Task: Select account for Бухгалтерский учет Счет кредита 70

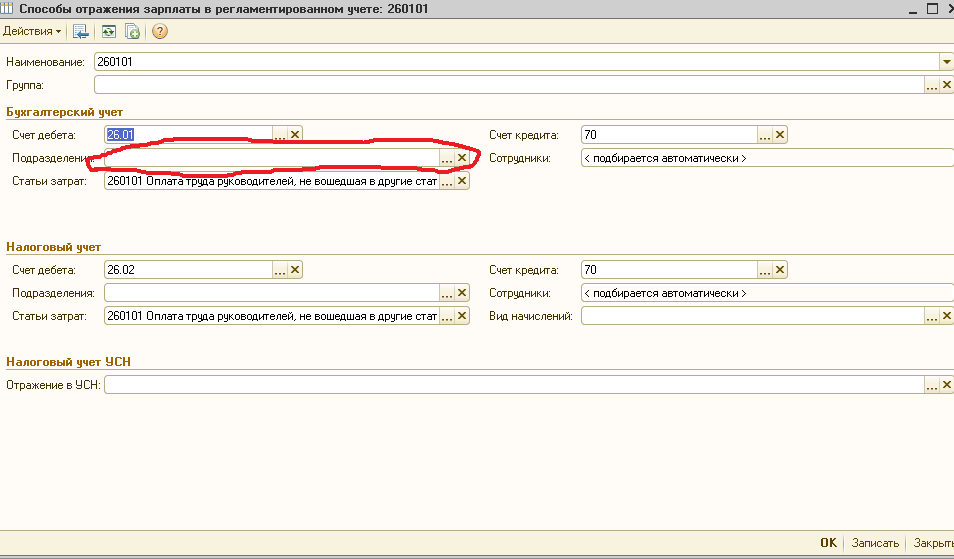Action: [x=765, y=135]
